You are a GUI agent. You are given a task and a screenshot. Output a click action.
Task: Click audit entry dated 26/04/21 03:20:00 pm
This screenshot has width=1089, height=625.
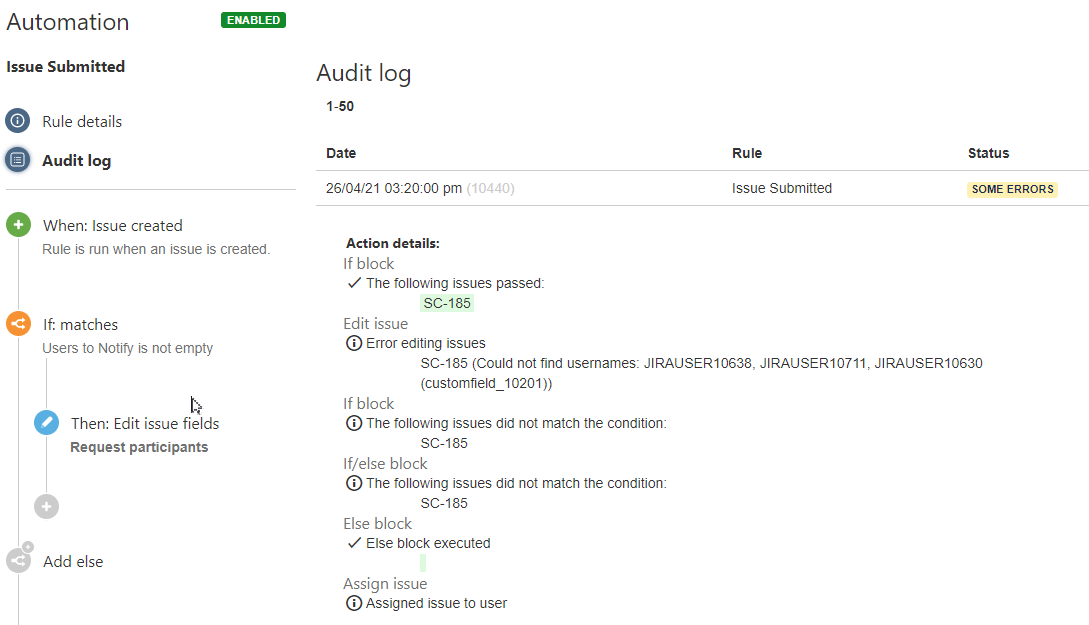[394, 188]
